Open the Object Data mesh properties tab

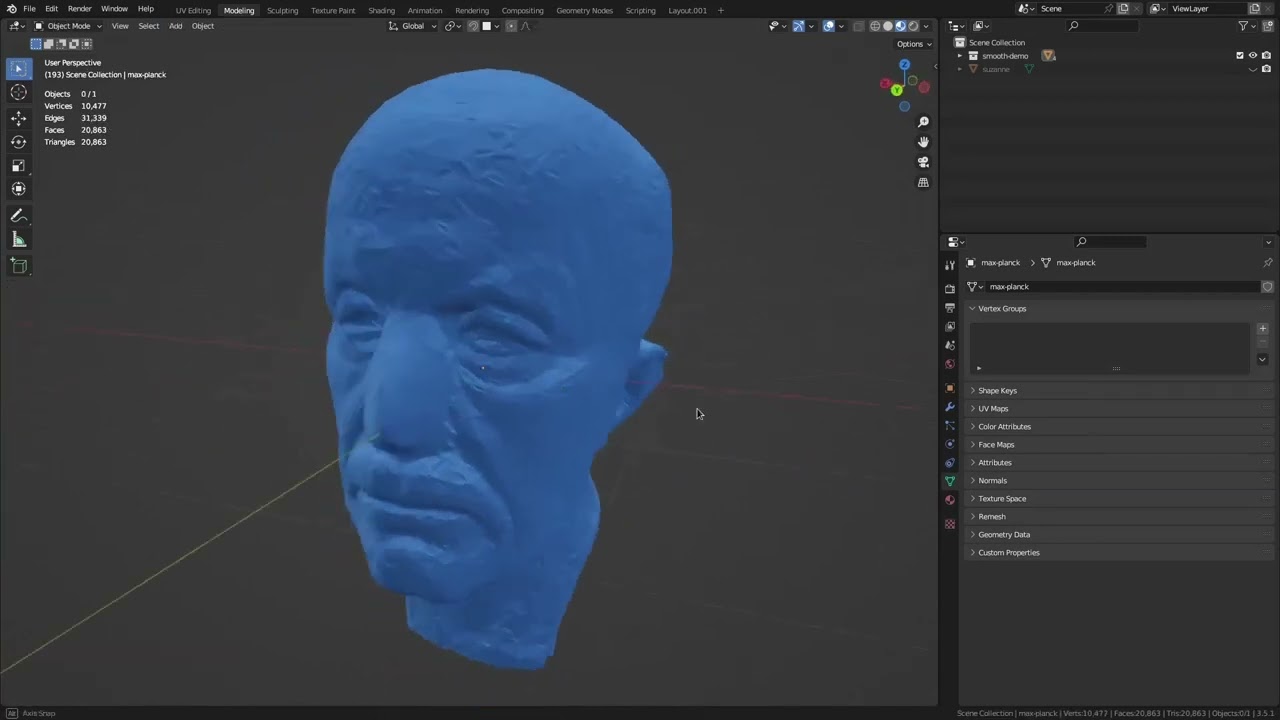(x=950, y=481)
